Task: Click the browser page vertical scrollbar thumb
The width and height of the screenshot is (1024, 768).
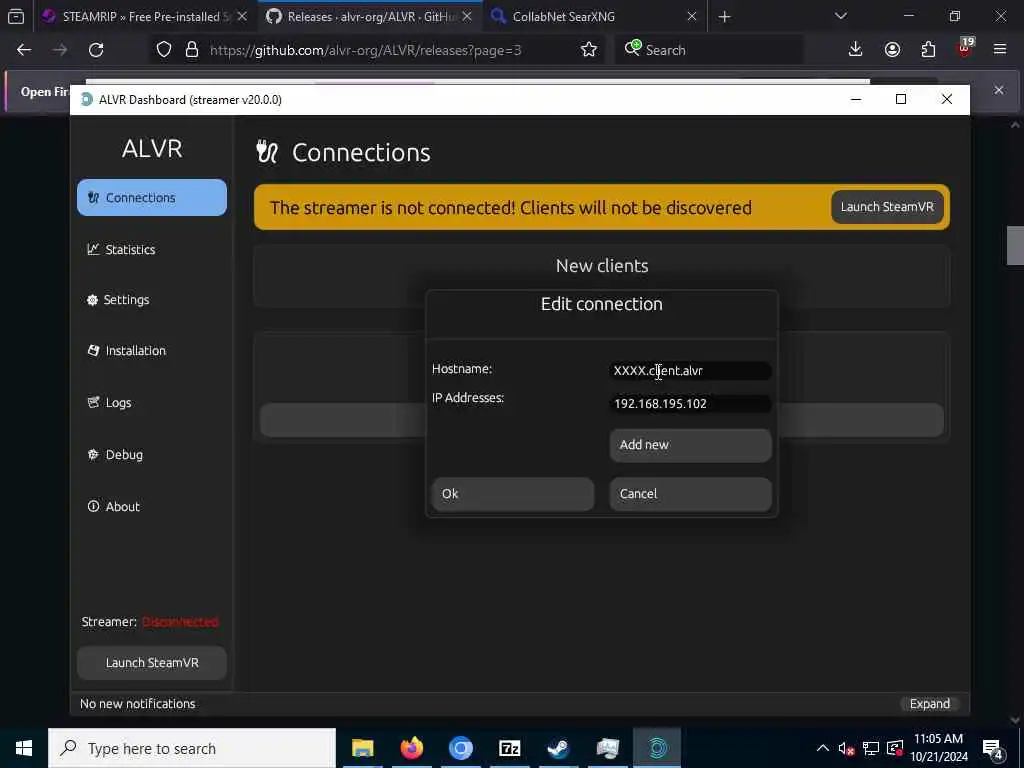Action: [1015, 245]
